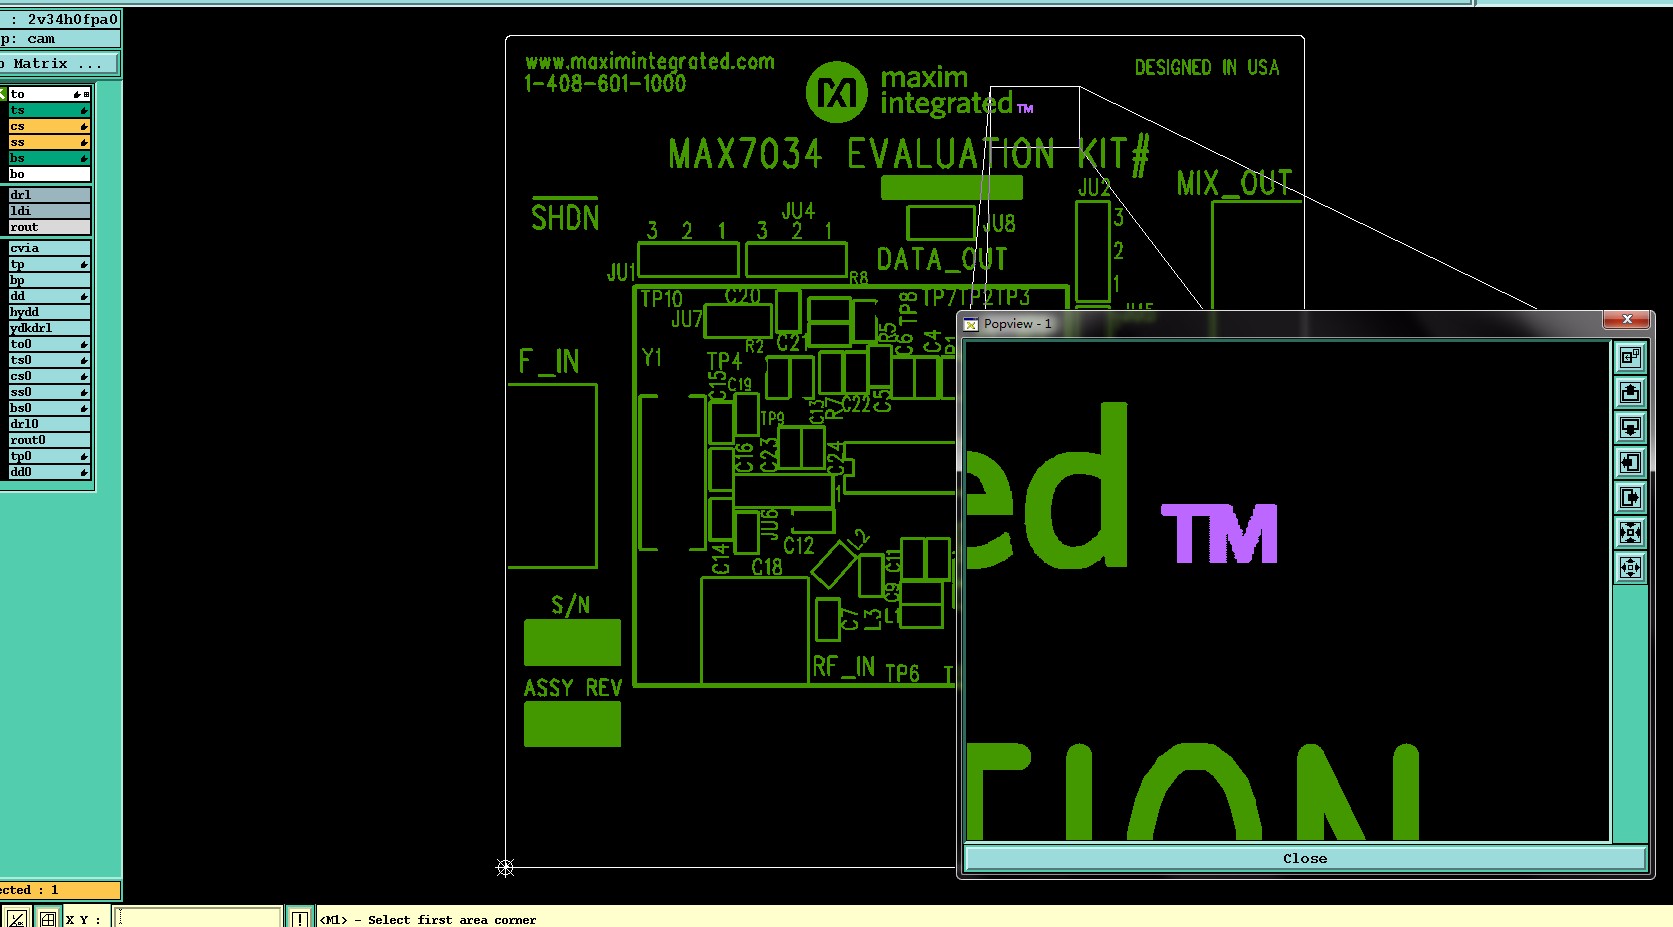
Task: Select the 'ts0' layer row
Action: tap(49, 360)
